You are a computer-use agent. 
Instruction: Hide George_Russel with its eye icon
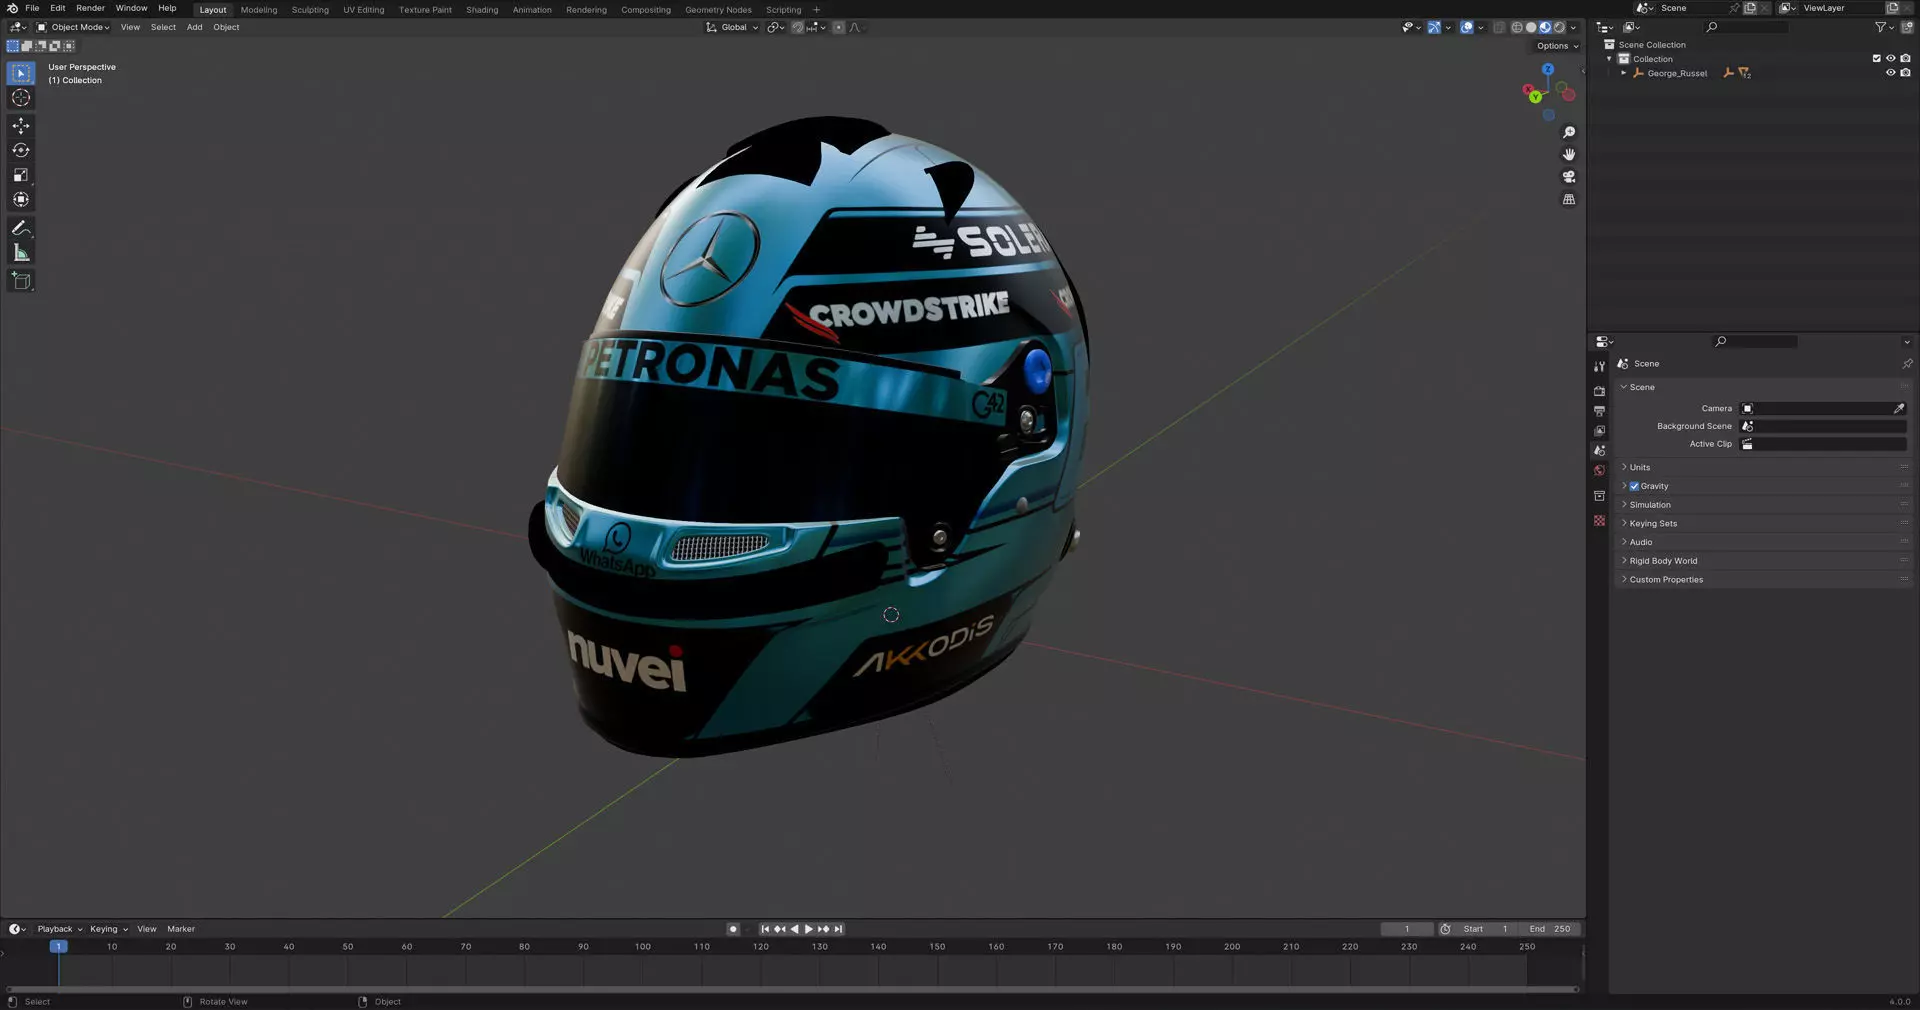tap(1890, 73)
